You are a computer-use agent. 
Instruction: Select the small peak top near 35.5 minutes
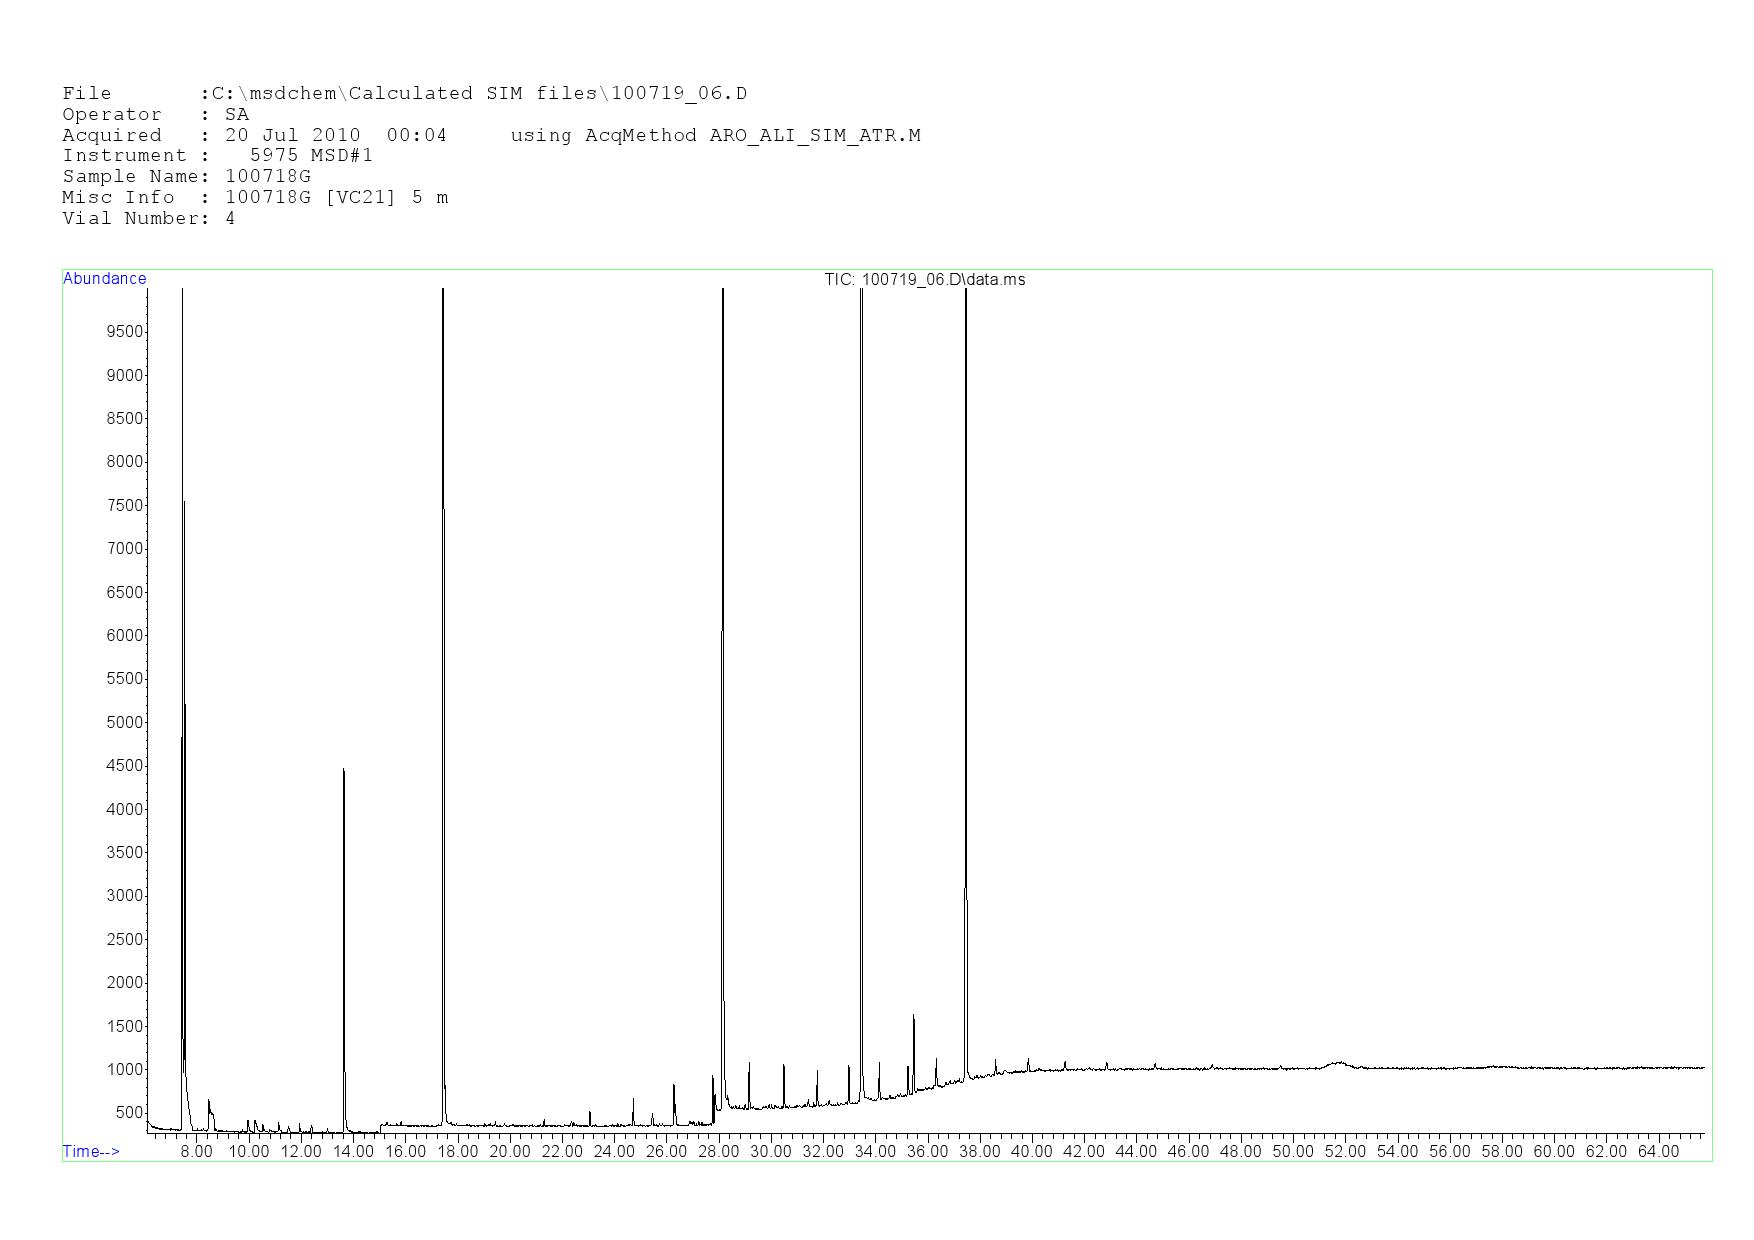click(913, 1017)
